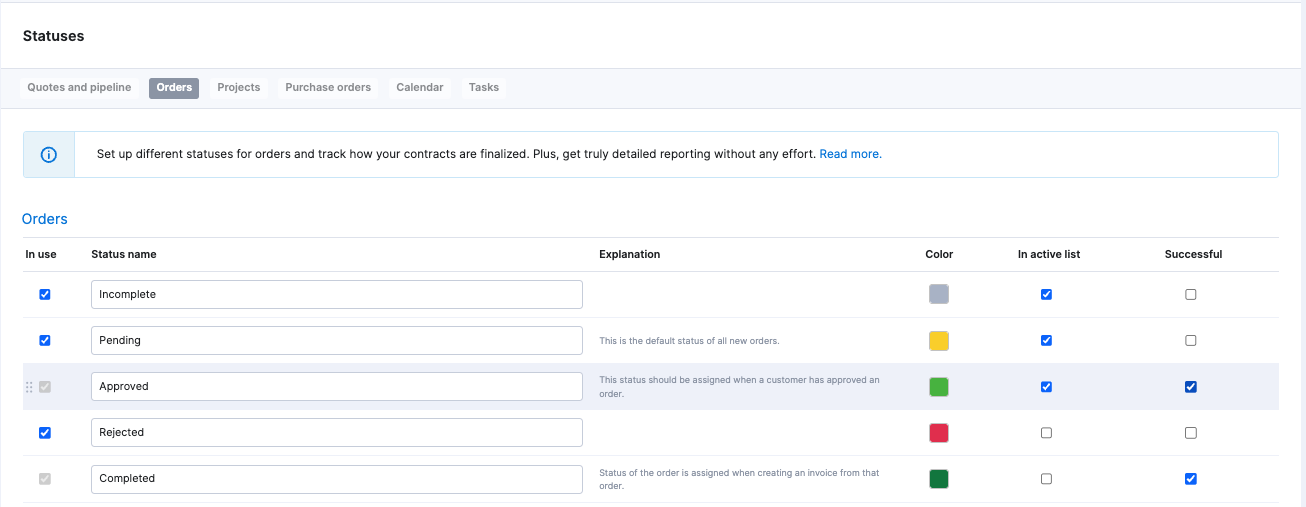
Task: Enable Successful for Pending status
Action: coord(1190,341)
